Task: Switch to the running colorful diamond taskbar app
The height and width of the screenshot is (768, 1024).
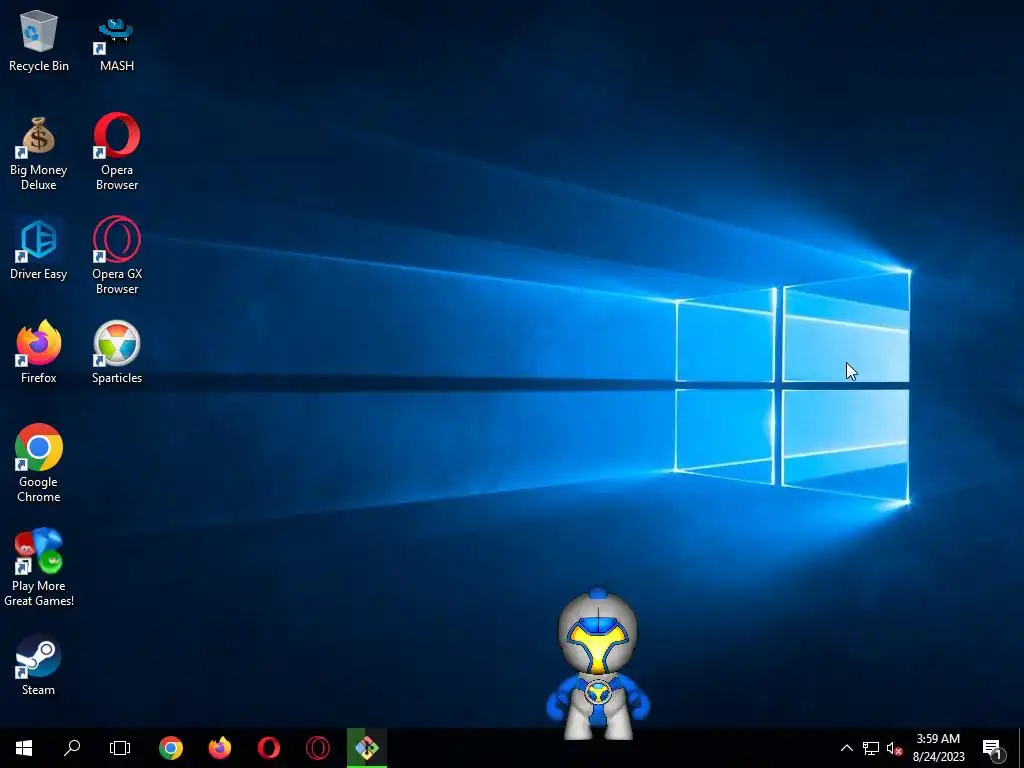Action: pyautogui.click(x=366, y=748)
